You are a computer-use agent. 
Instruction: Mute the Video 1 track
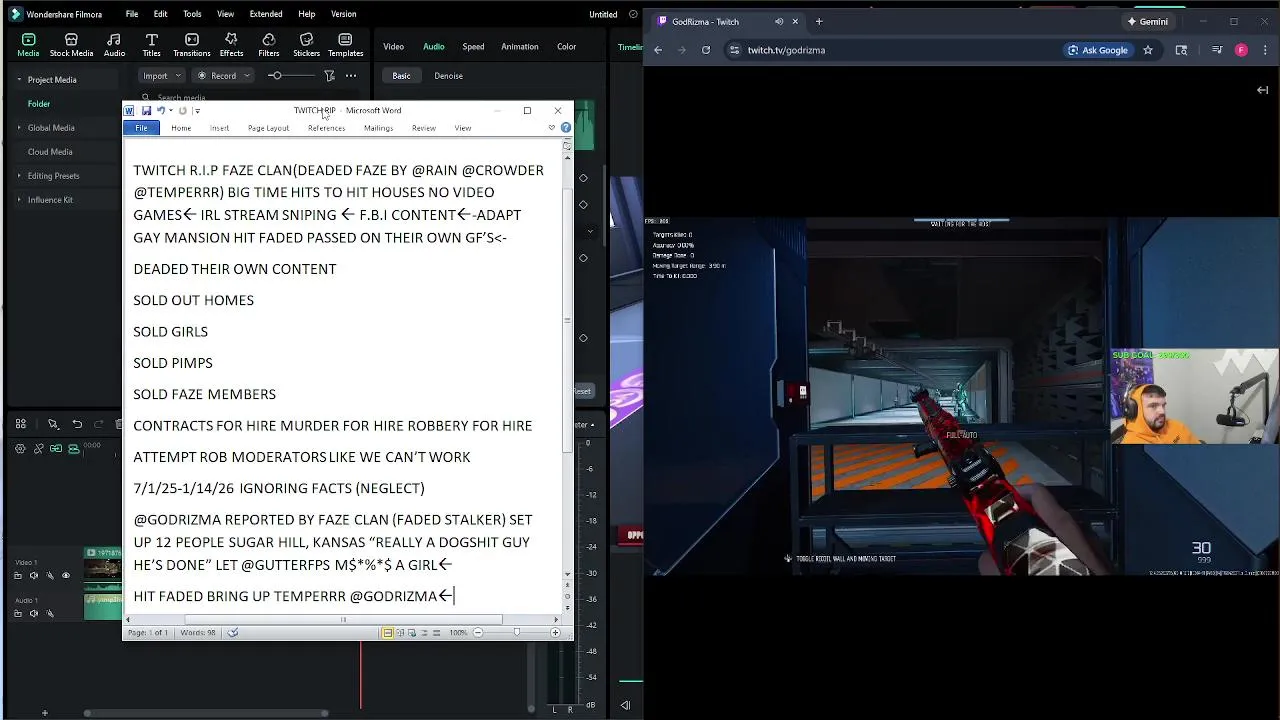point(34,575)
